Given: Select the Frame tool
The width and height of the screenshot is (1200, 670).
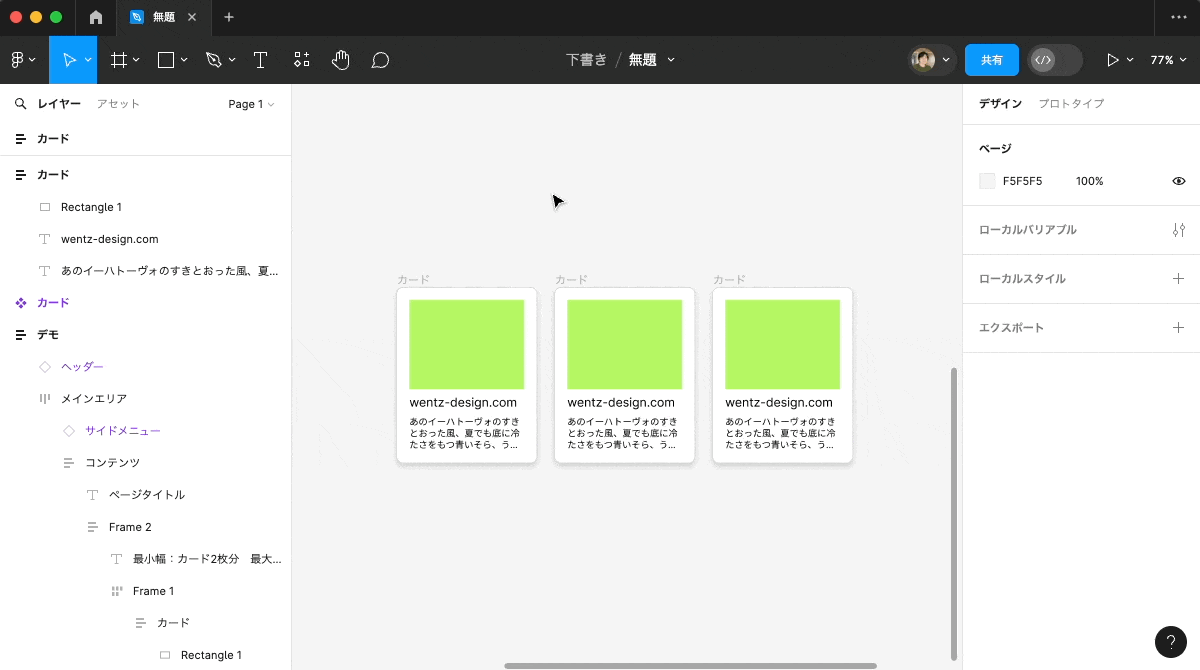Looking at the screenshot, I should [118, 59].
